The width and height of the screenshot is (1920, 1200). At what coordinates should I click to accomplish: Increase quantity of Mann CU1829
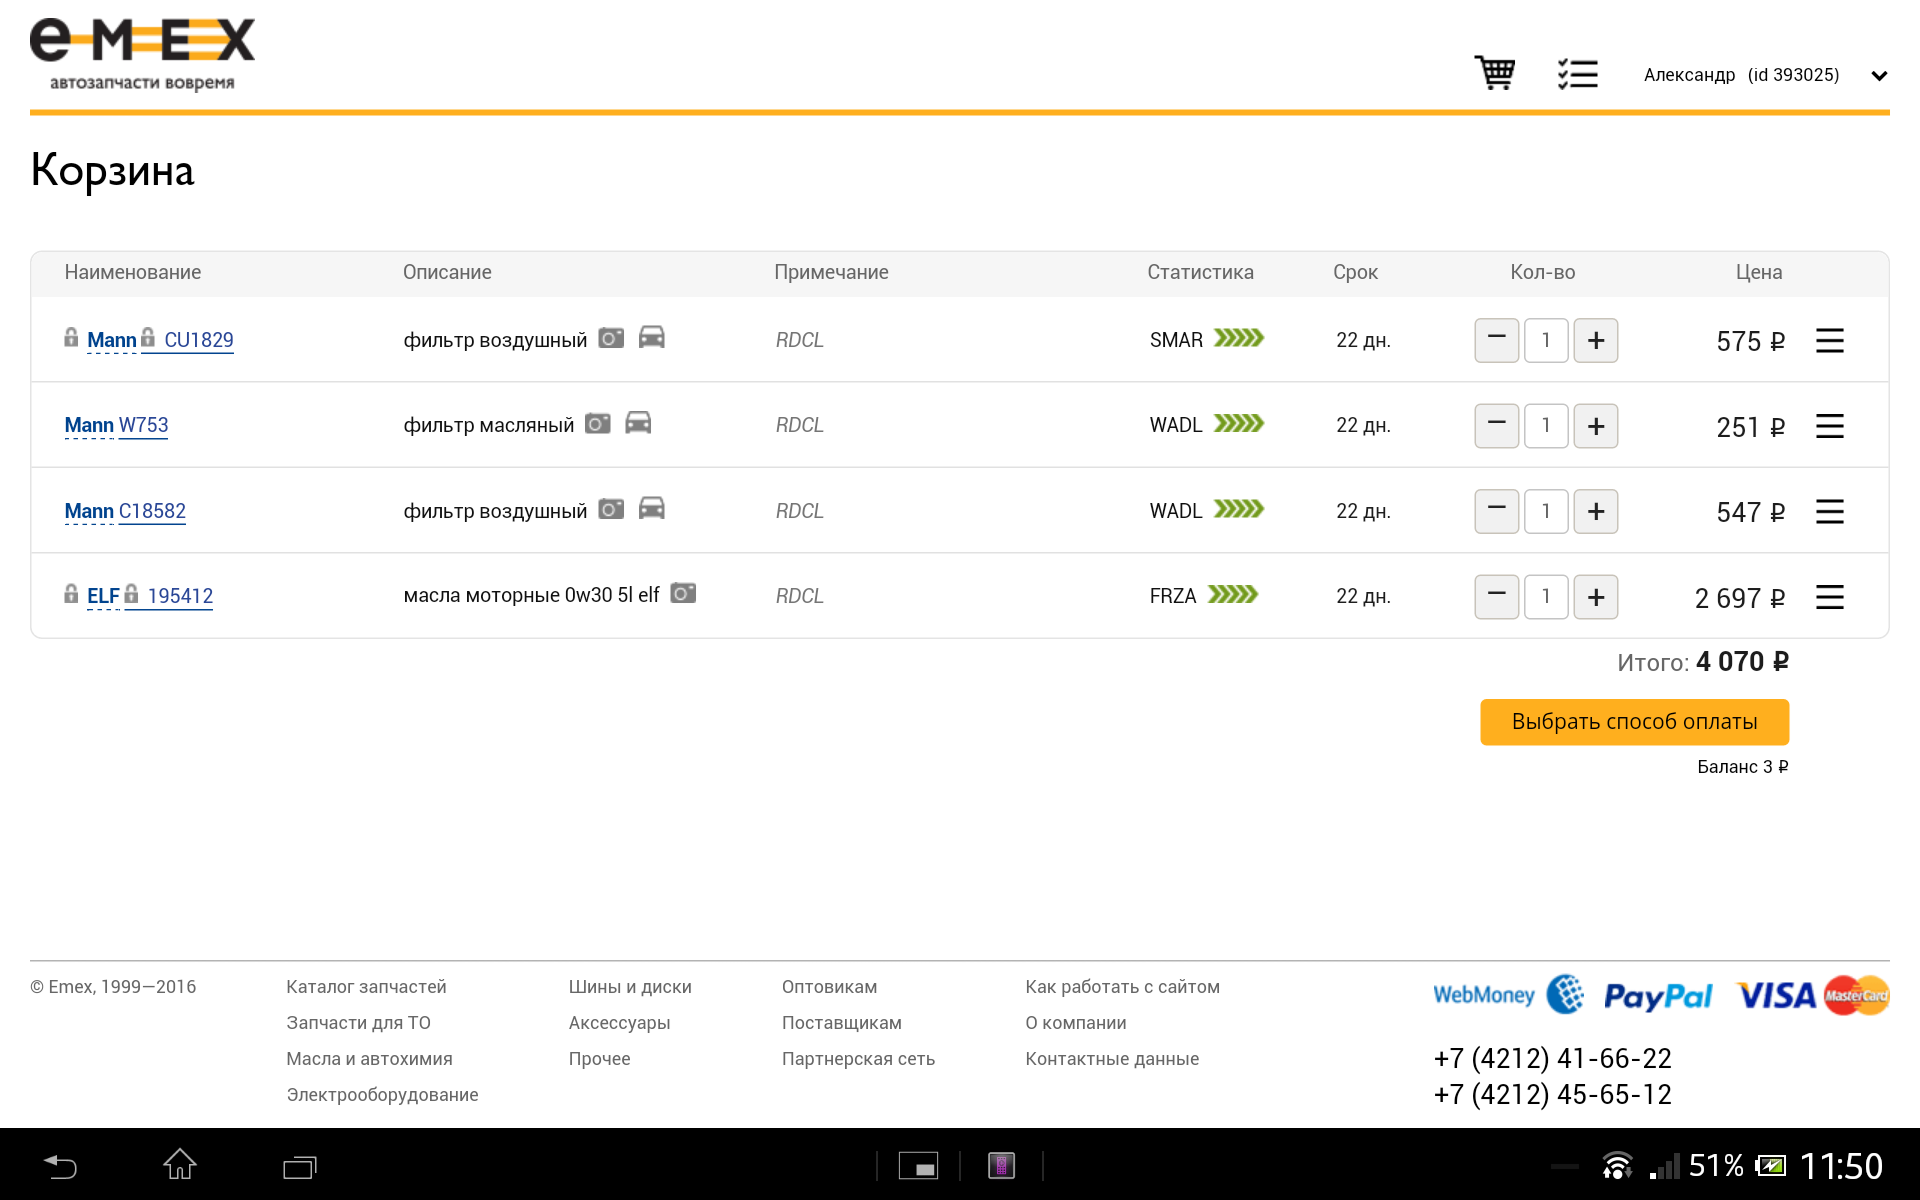[1596, 341]
